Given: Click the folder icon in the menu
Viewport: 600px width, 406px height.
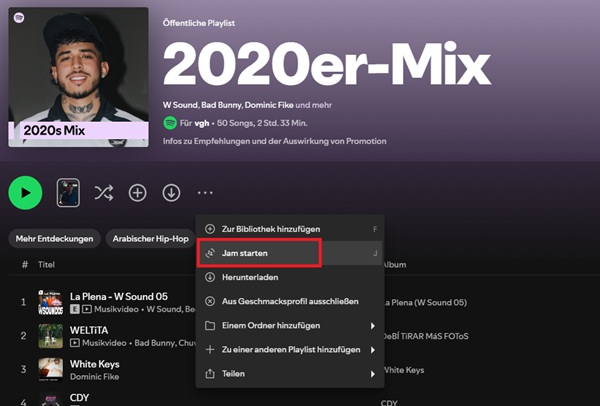Looking at the screenshot, I should 210,326.
